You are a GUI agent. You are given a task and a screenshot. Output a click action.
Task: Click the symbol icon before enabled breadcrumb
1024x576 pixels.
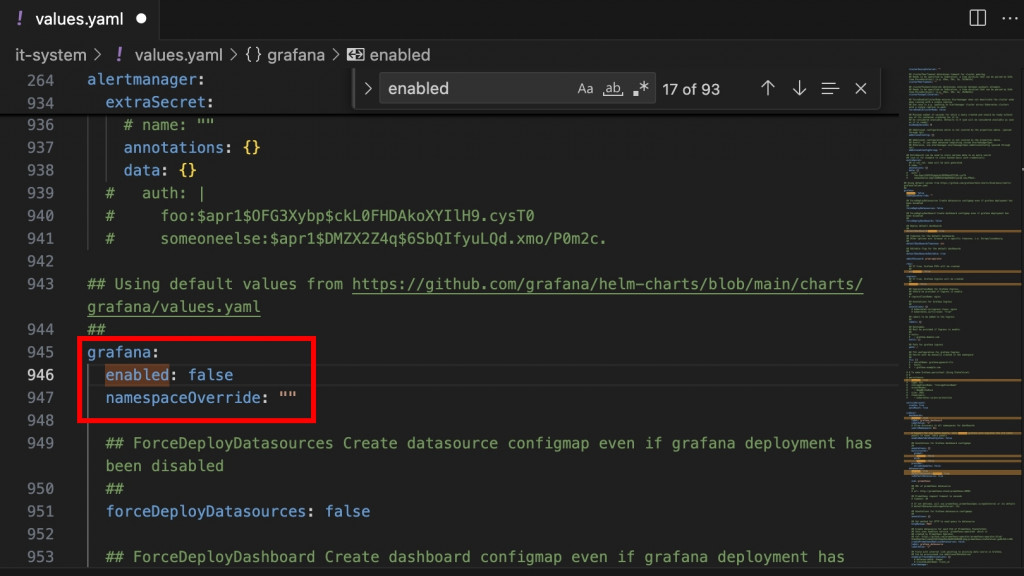tap(355, 54)
